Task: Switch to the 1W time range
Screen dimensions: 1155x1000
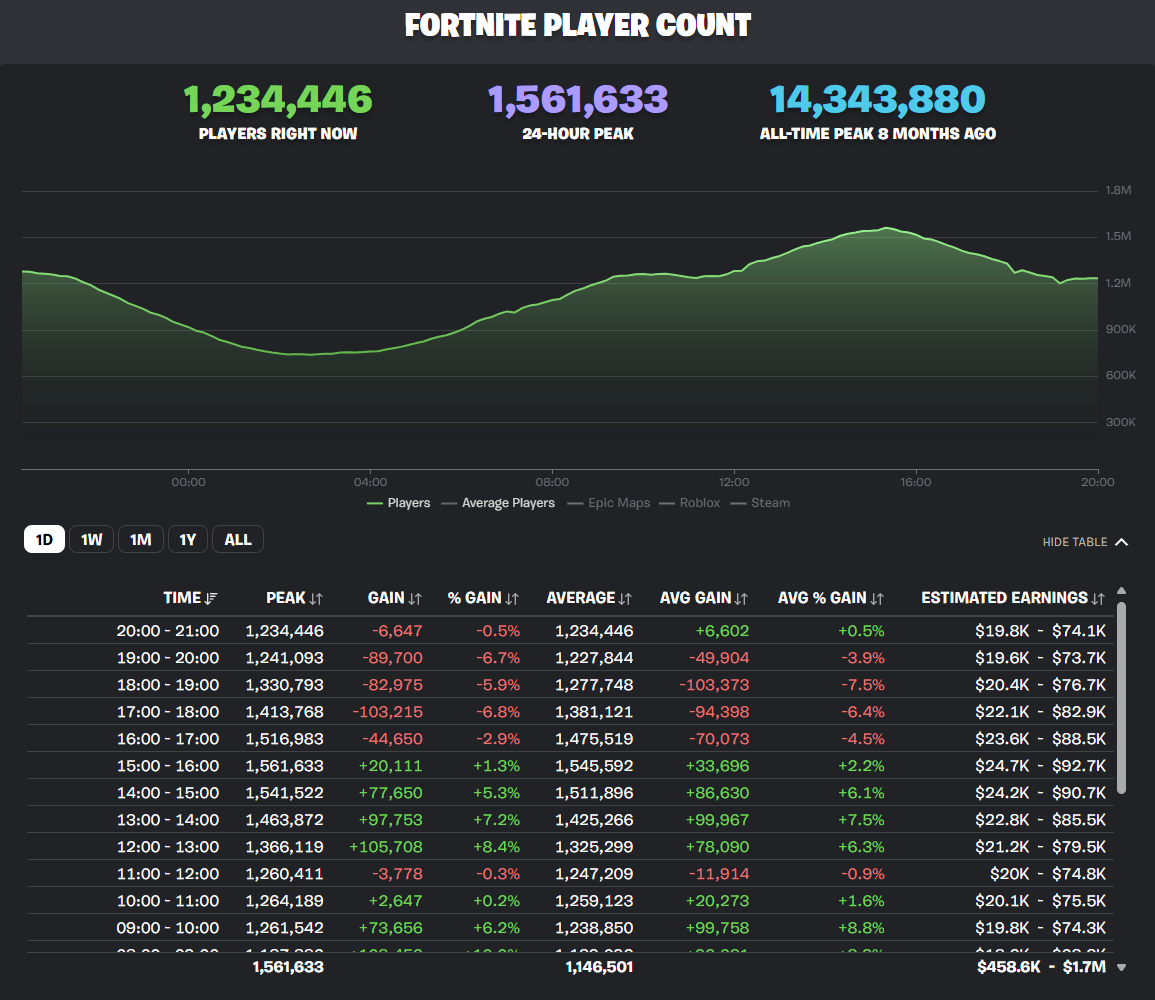Action: point(91,540)
